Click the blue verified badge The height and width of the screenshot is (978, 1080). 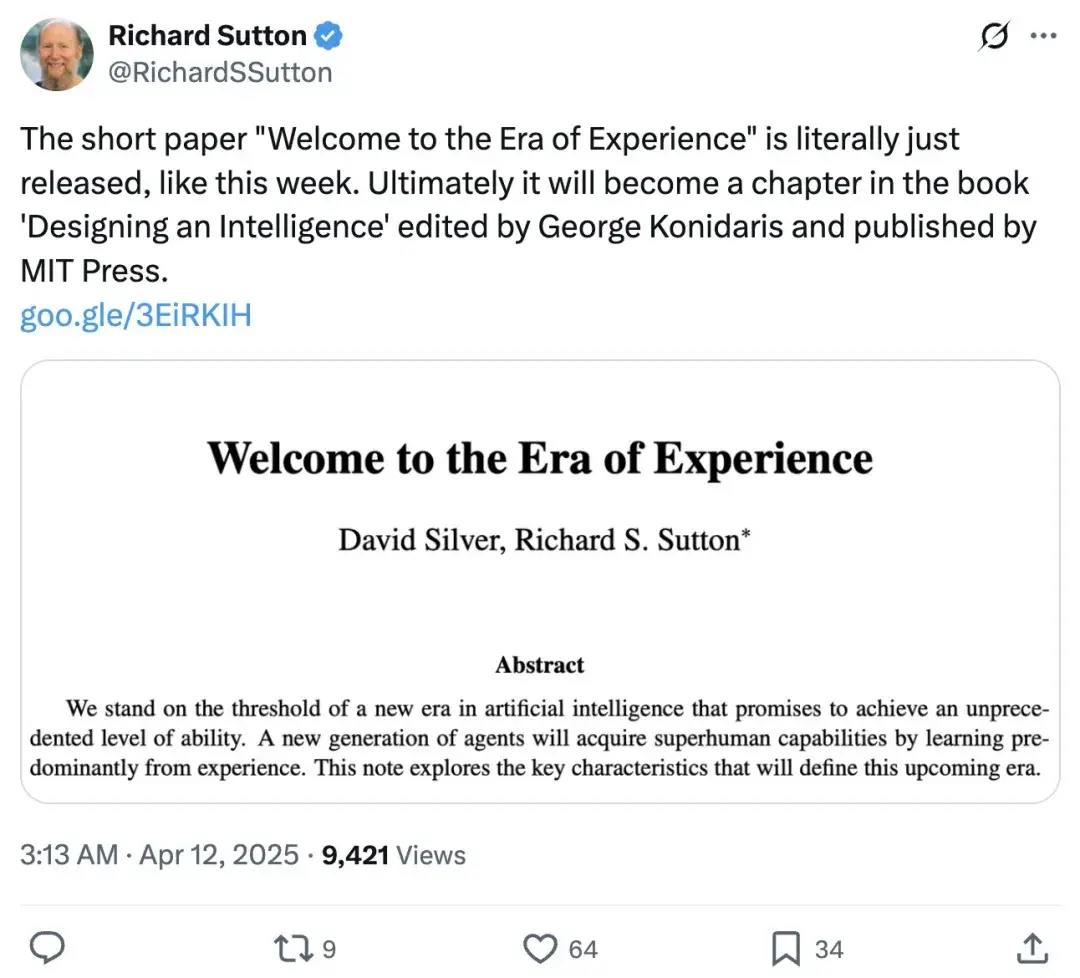click(330, 34)
